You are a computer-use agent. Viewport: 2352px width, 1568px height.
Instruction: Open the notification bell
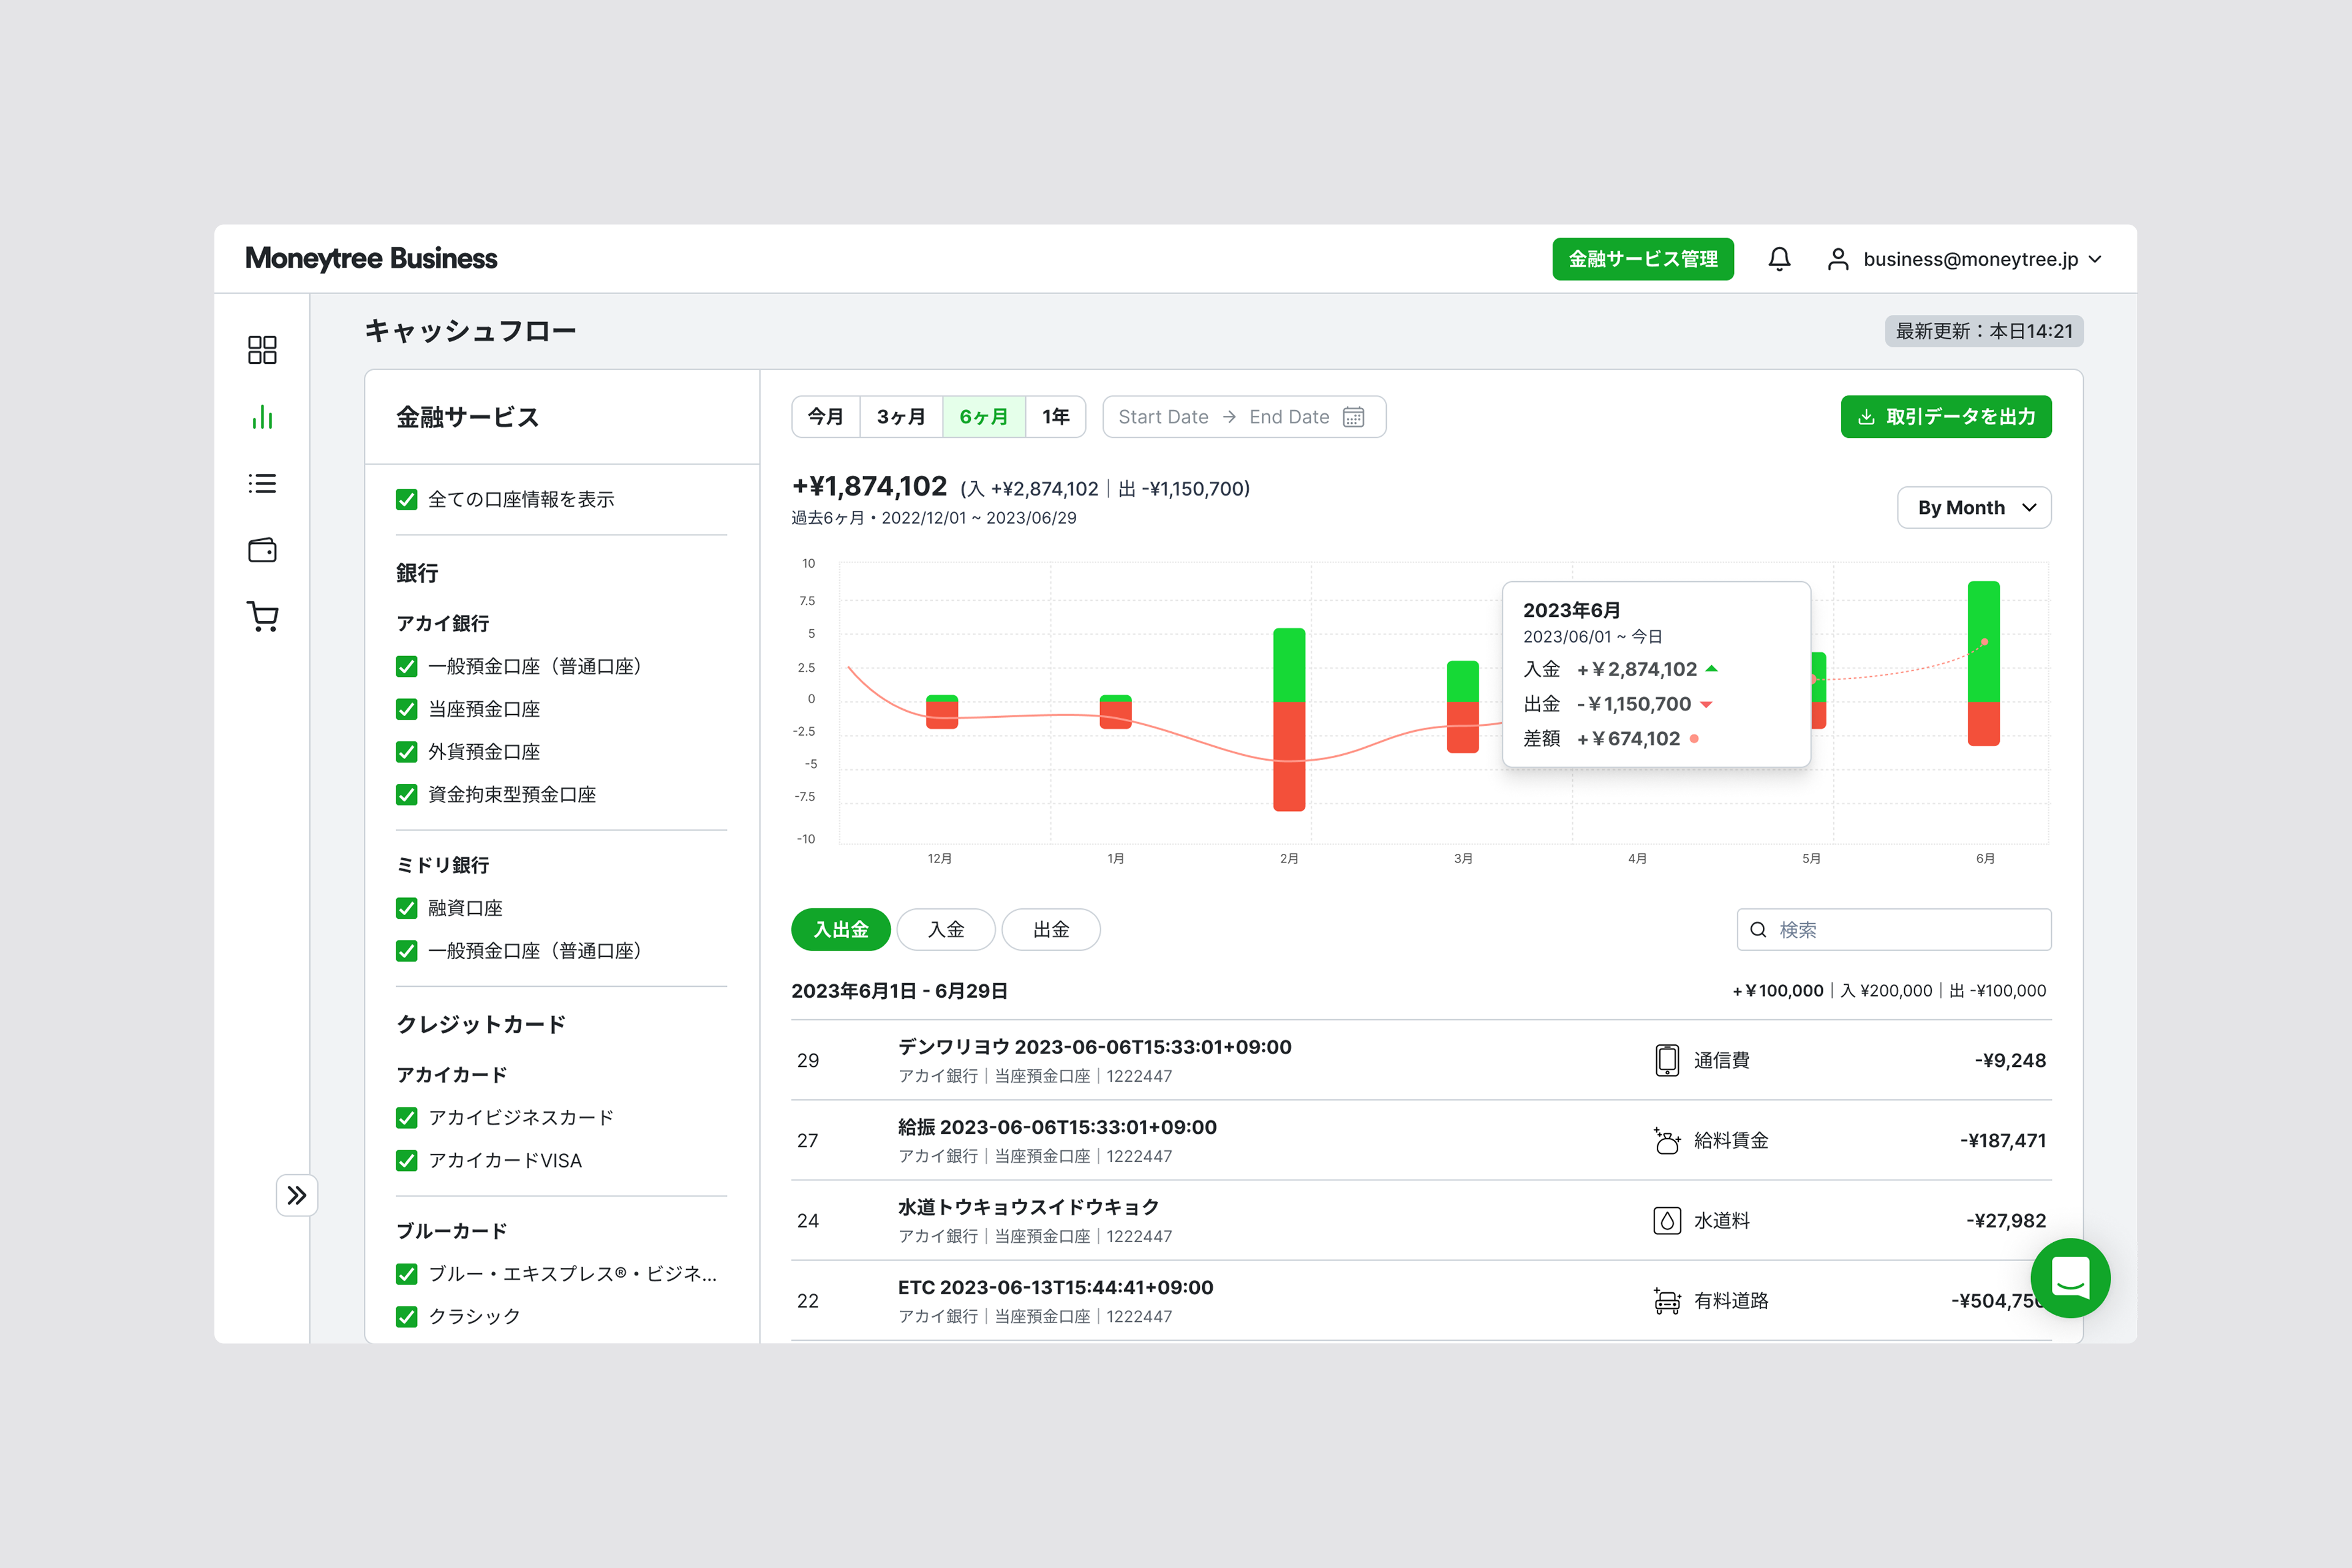(1780, 258)
